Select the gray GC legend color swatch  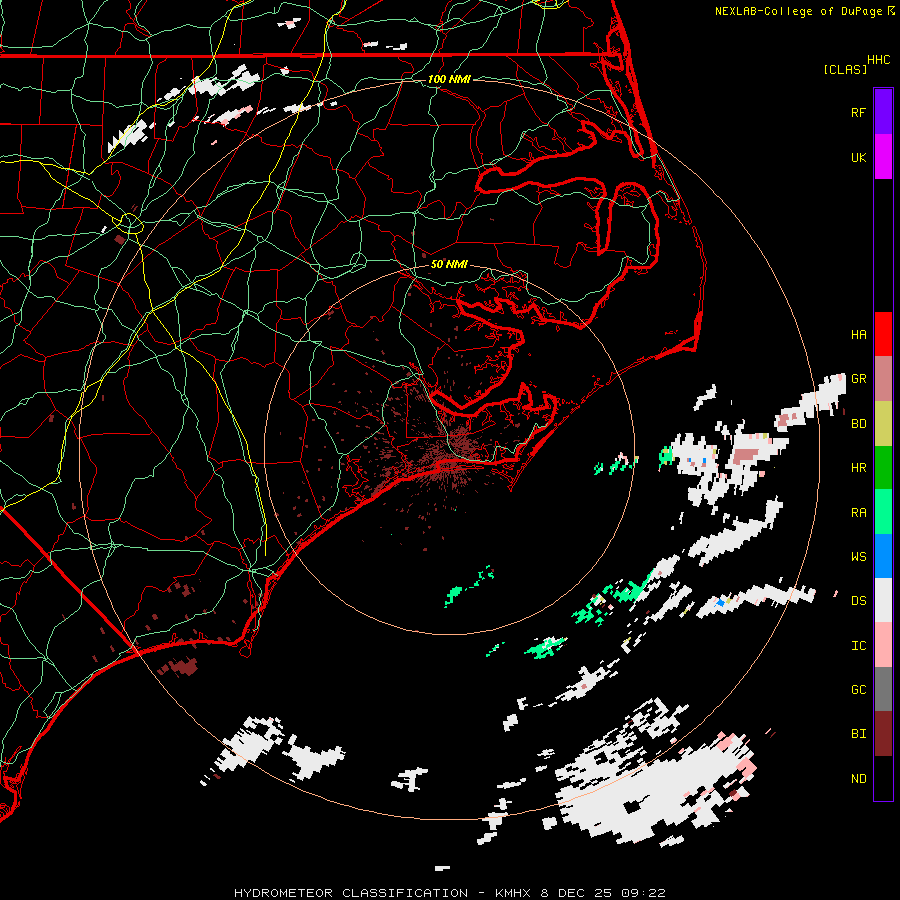883,689
